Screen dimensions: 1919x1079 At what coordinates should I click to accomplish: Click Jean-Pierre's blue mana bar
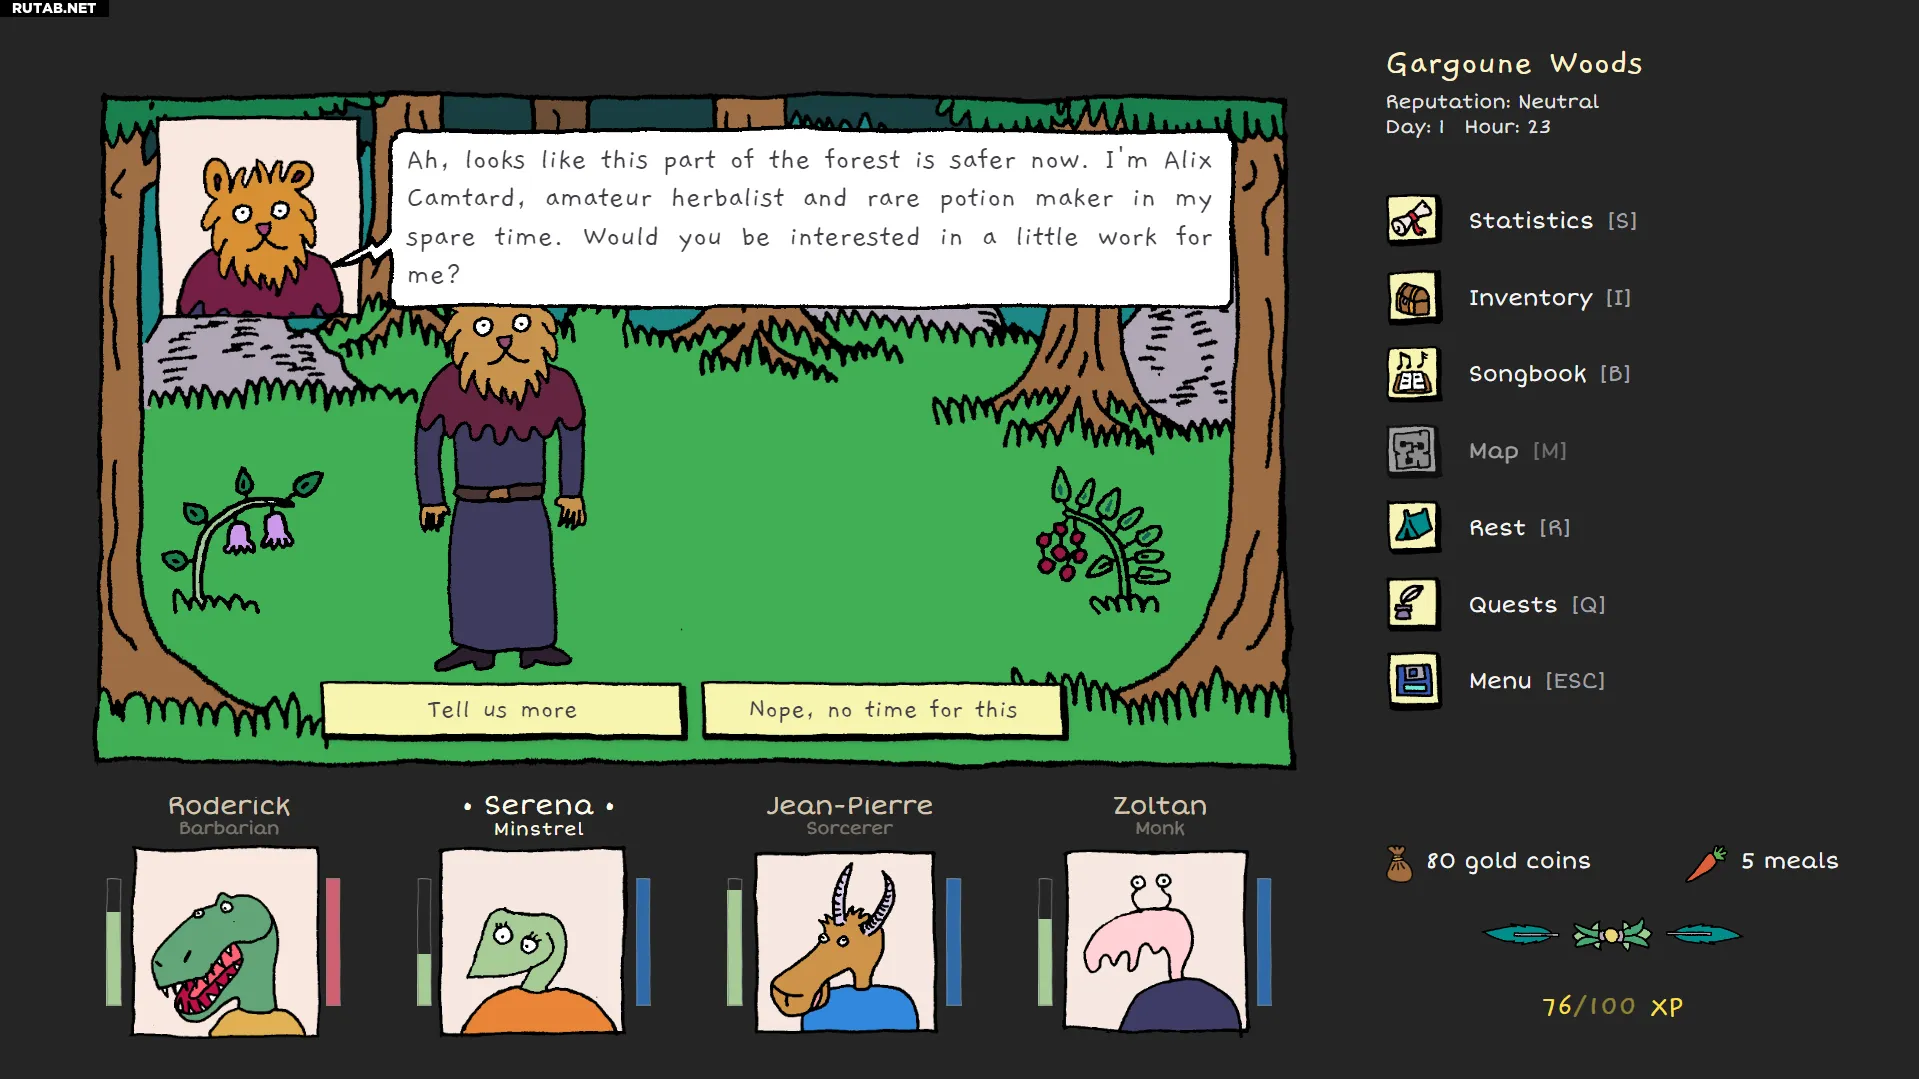pos(954,942)
